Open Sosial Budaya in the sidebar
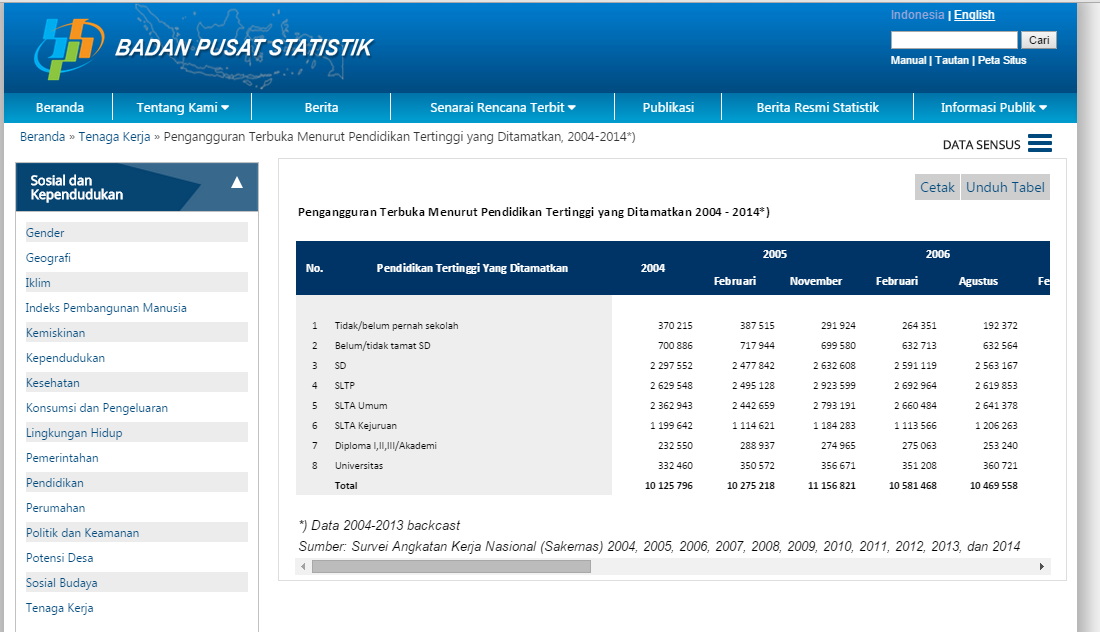 coord(62,583)
